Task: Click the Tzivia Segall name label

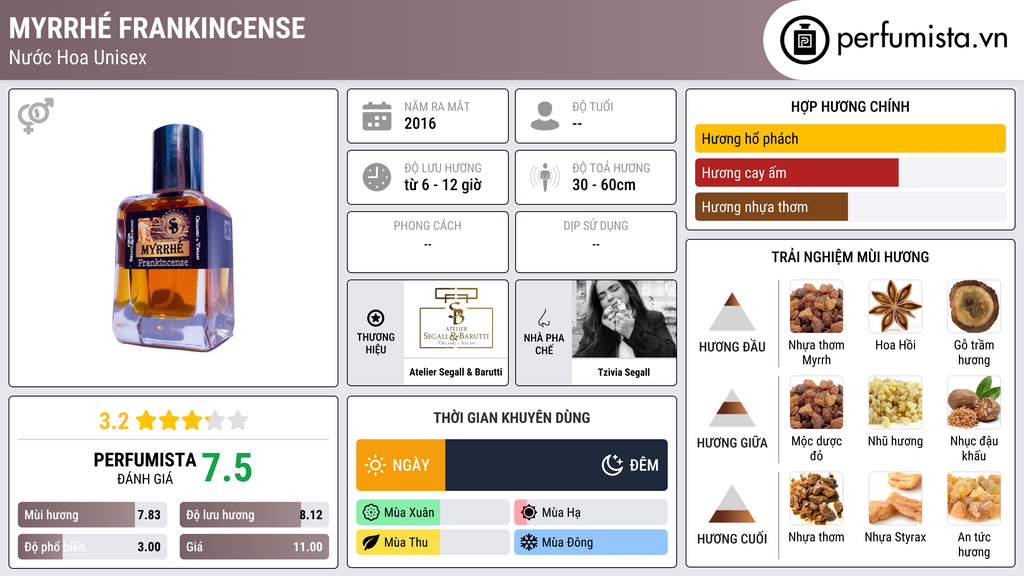Action: [624, 372]
